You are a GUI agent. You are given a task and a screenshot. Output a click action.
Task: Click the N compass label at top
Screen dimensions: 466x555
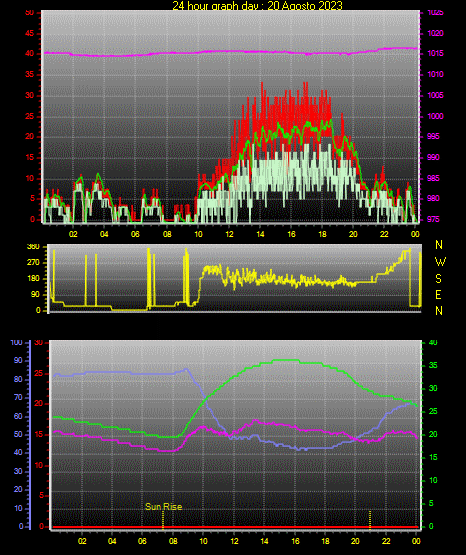(439, 245)
